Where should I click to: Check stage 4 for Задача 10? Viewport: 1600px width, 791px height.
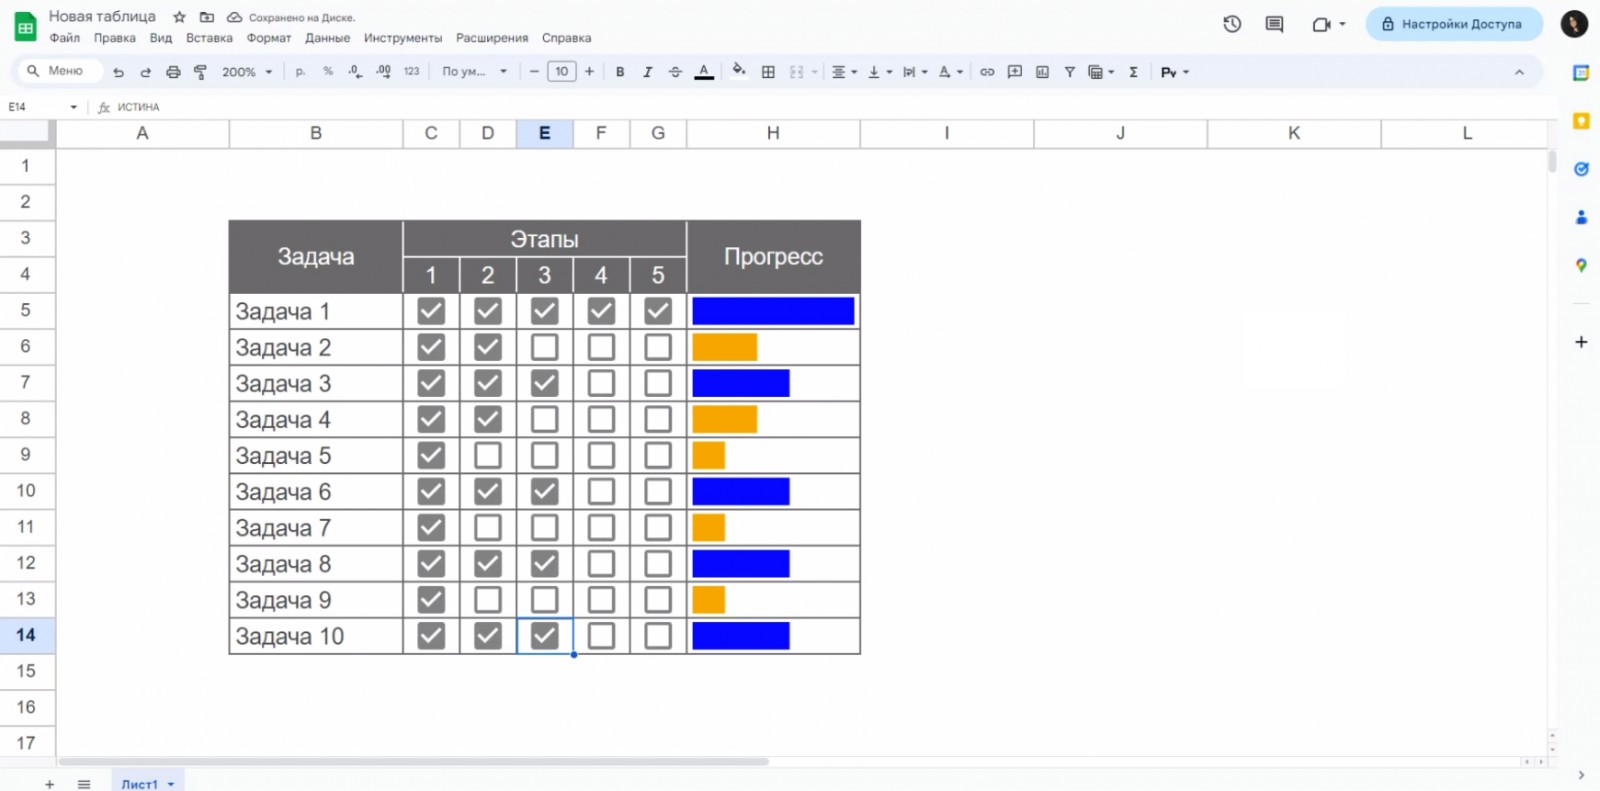pyautogui.click(x=601, y=635)
